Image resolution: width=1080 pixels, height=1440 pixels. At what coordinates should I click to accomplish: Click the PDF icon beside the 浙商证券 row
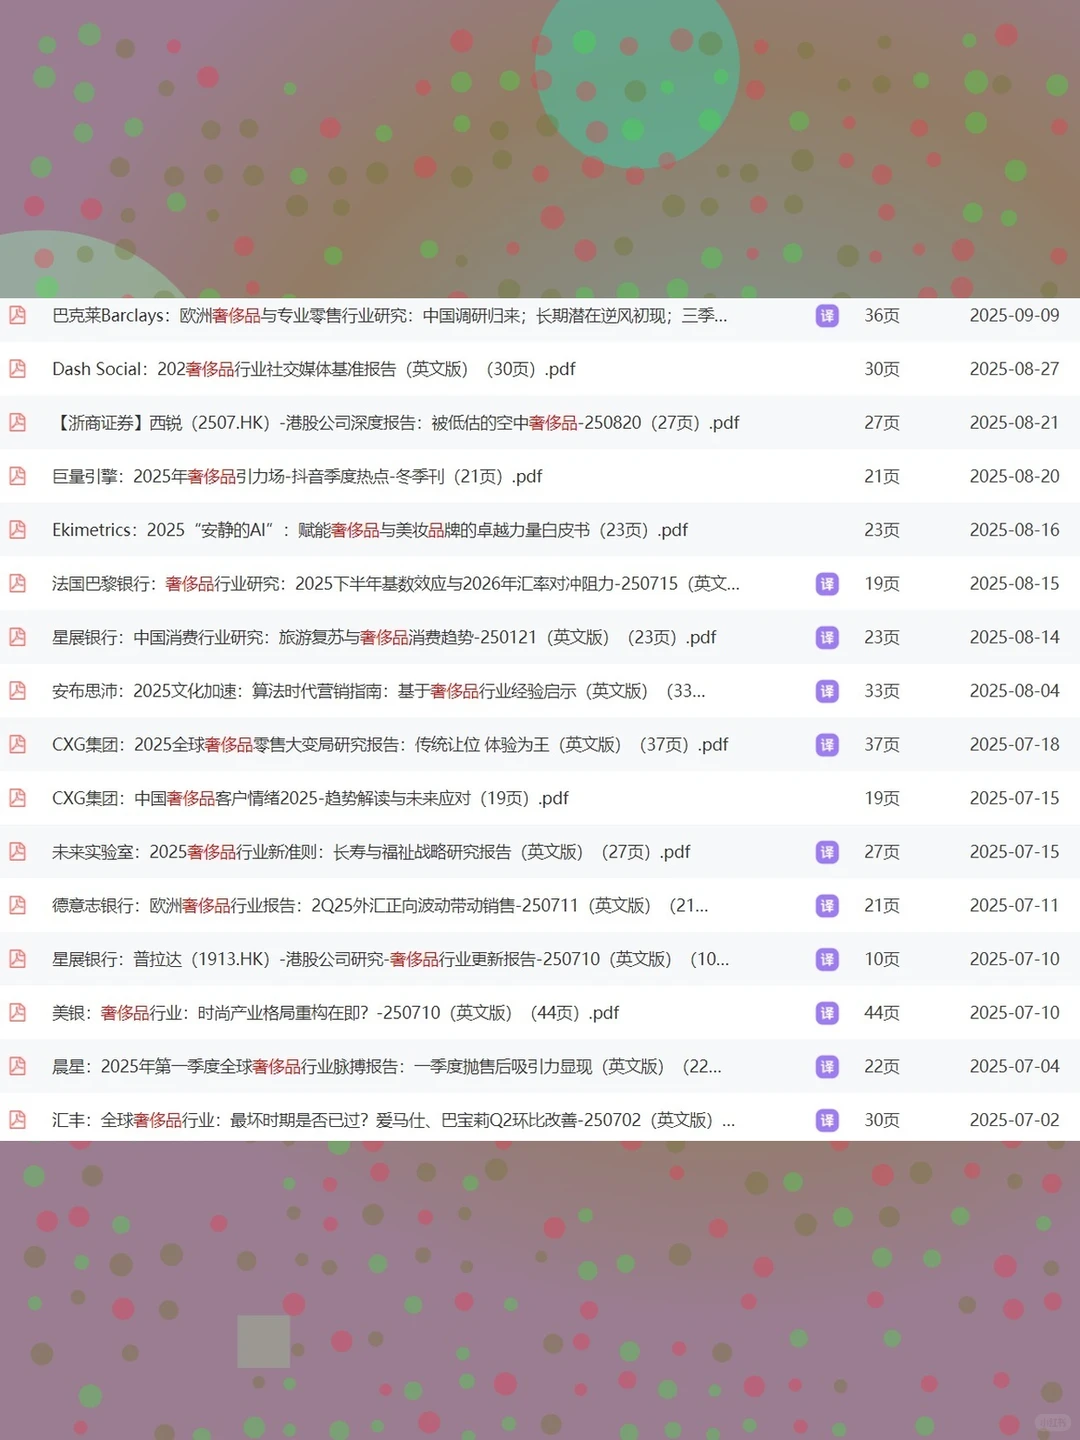(x=18, y=423)
